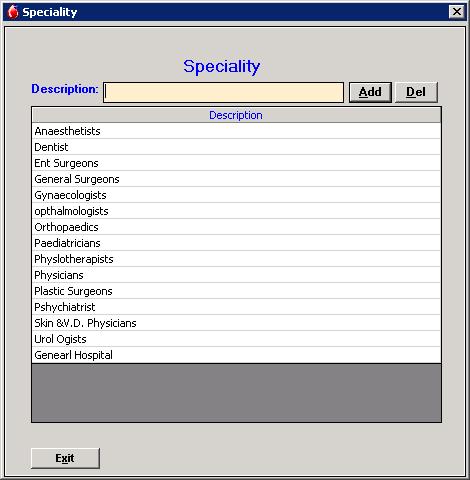This screenshot has height=480, width=470.
Task: Select Orthopaedics in the grid
Action: click(x=236, y=227)
